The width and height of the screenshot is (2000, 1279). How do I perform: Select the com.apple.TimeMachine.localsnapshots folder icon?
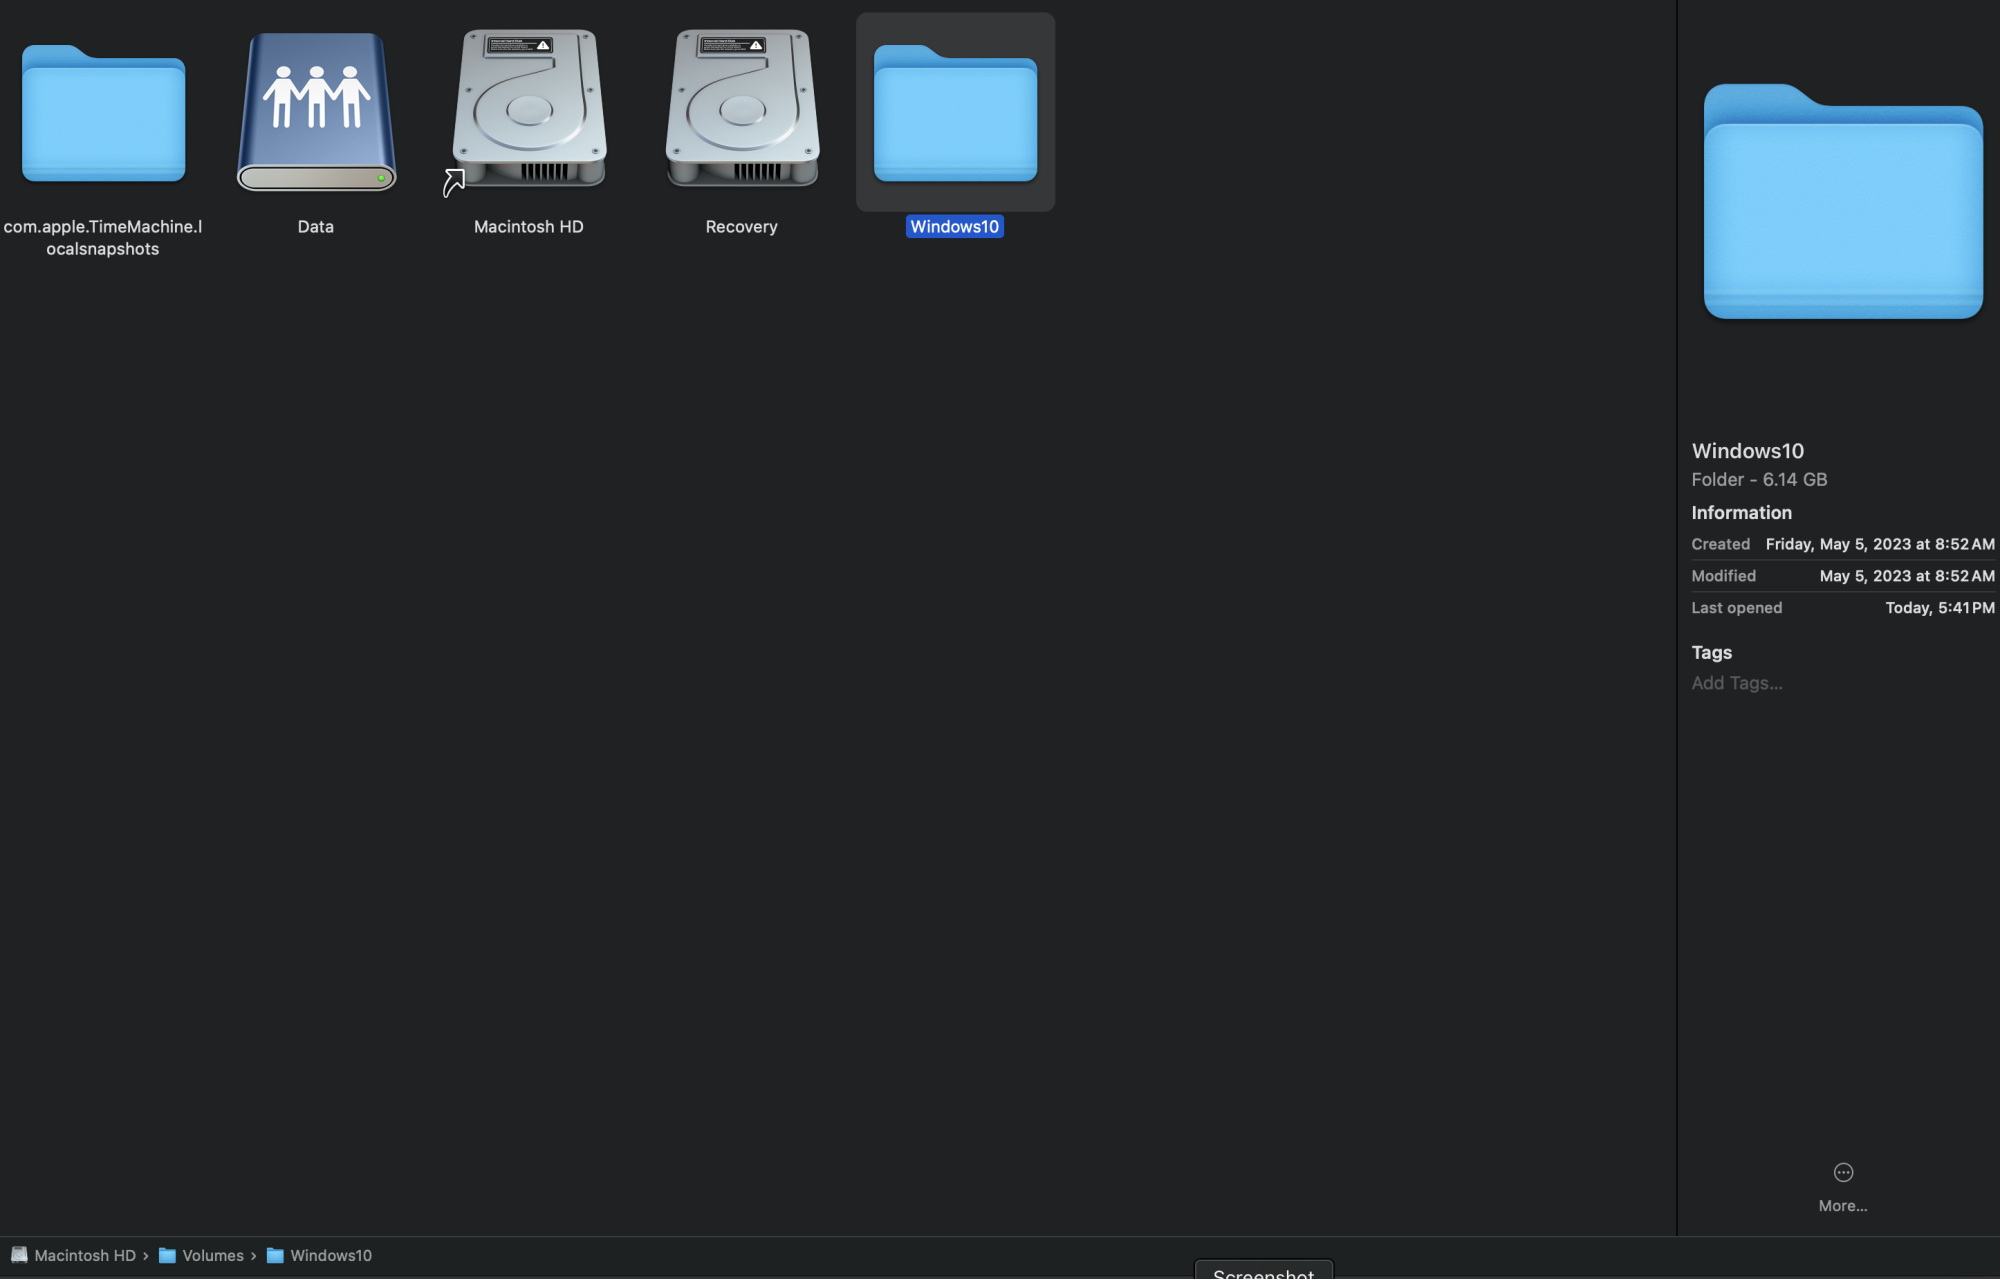pos(103,114)
